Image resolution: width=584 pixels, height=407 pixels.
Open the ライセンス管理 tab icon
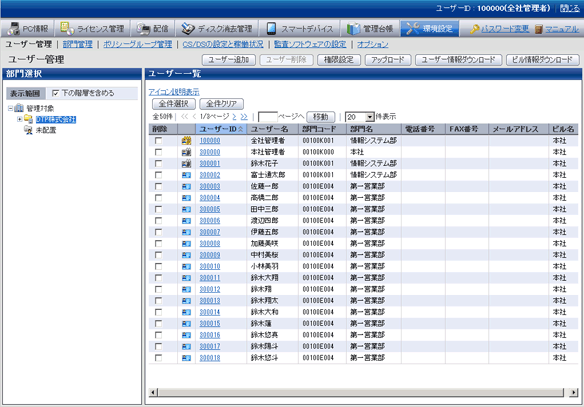67,28
